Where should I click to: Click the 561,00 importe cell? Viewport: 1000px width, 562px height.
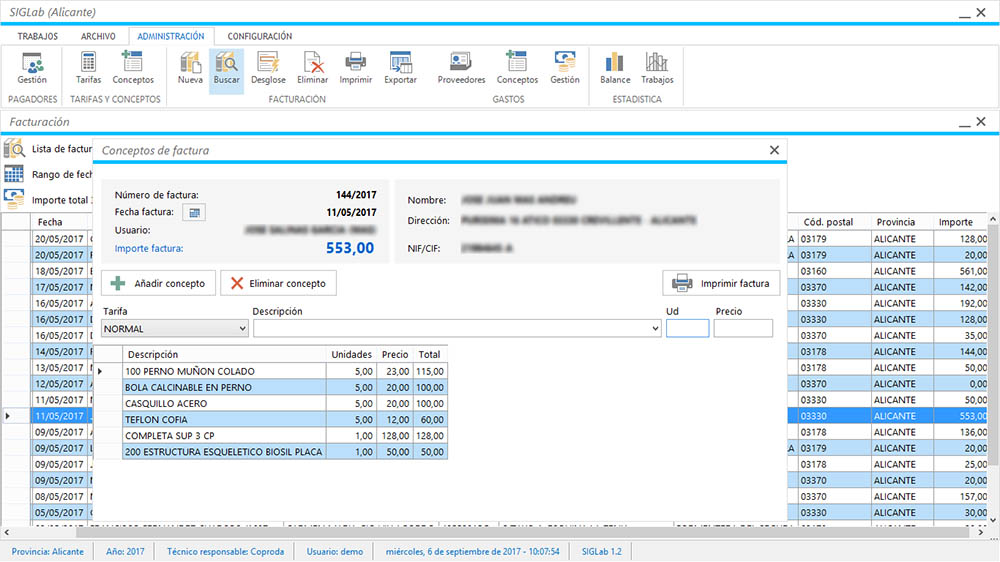point(960,271)
